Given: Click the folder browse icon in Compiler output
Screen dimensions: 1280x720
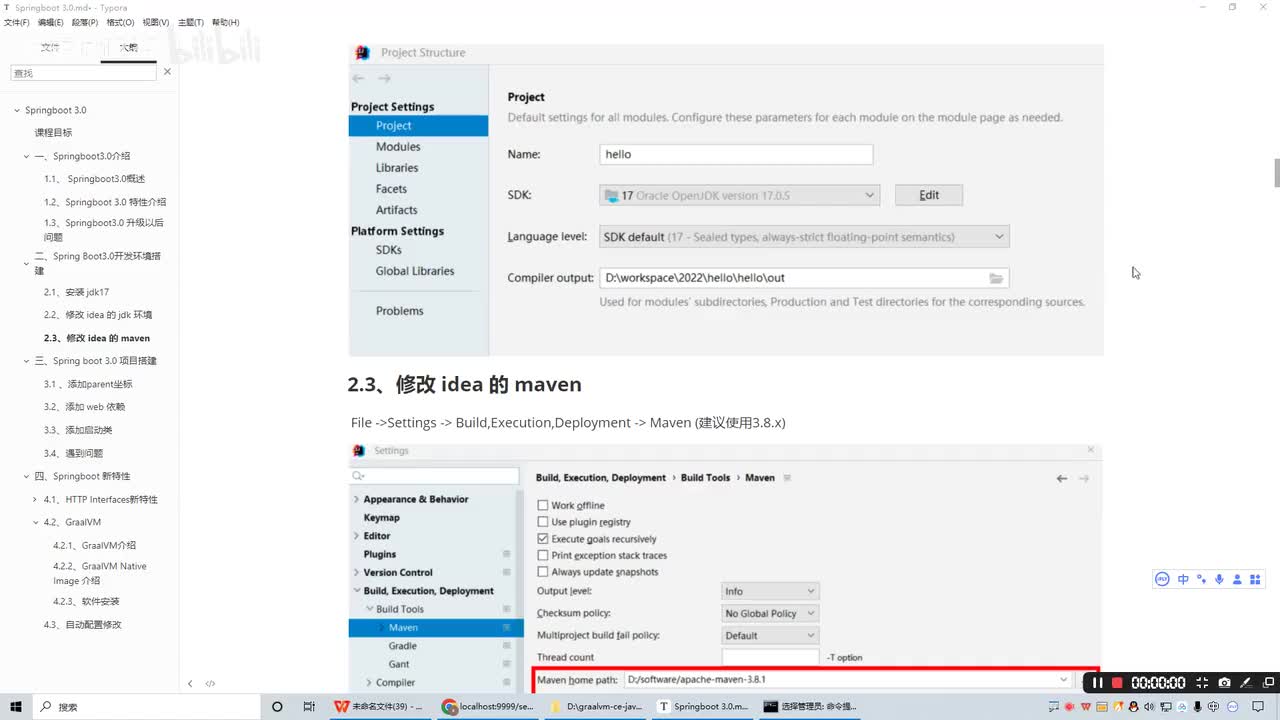Looking at the screenshot, I should (996, 278).
